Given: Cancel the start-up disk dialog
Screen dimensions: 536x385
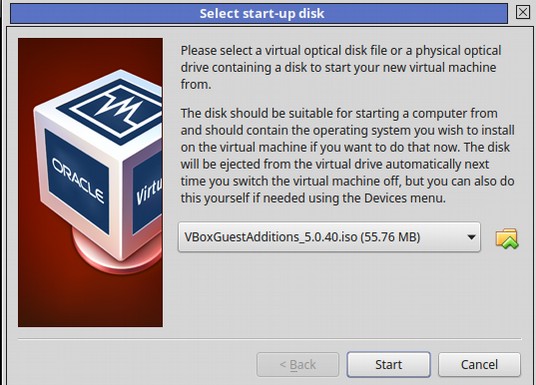Looking at the screenshot, I should click(x=479, y=364).
